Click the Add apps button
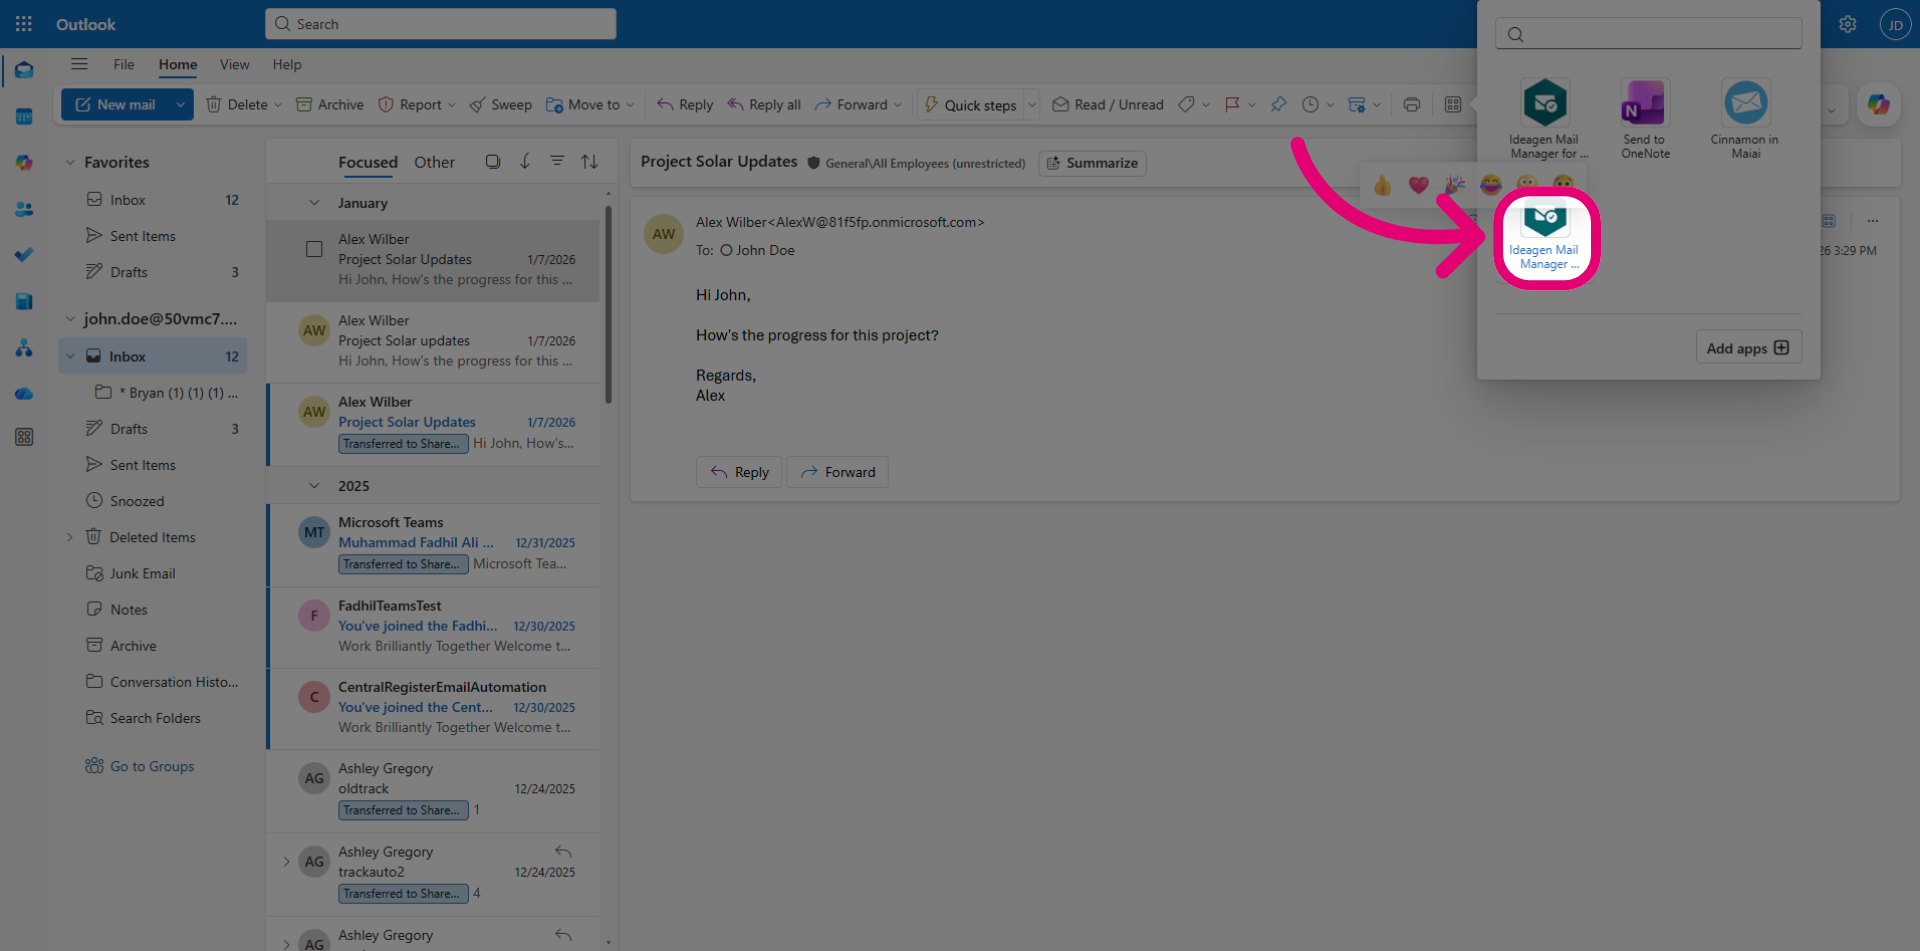The width and height of the screenshot is (1920, 951). click(x=1748, y=348)
